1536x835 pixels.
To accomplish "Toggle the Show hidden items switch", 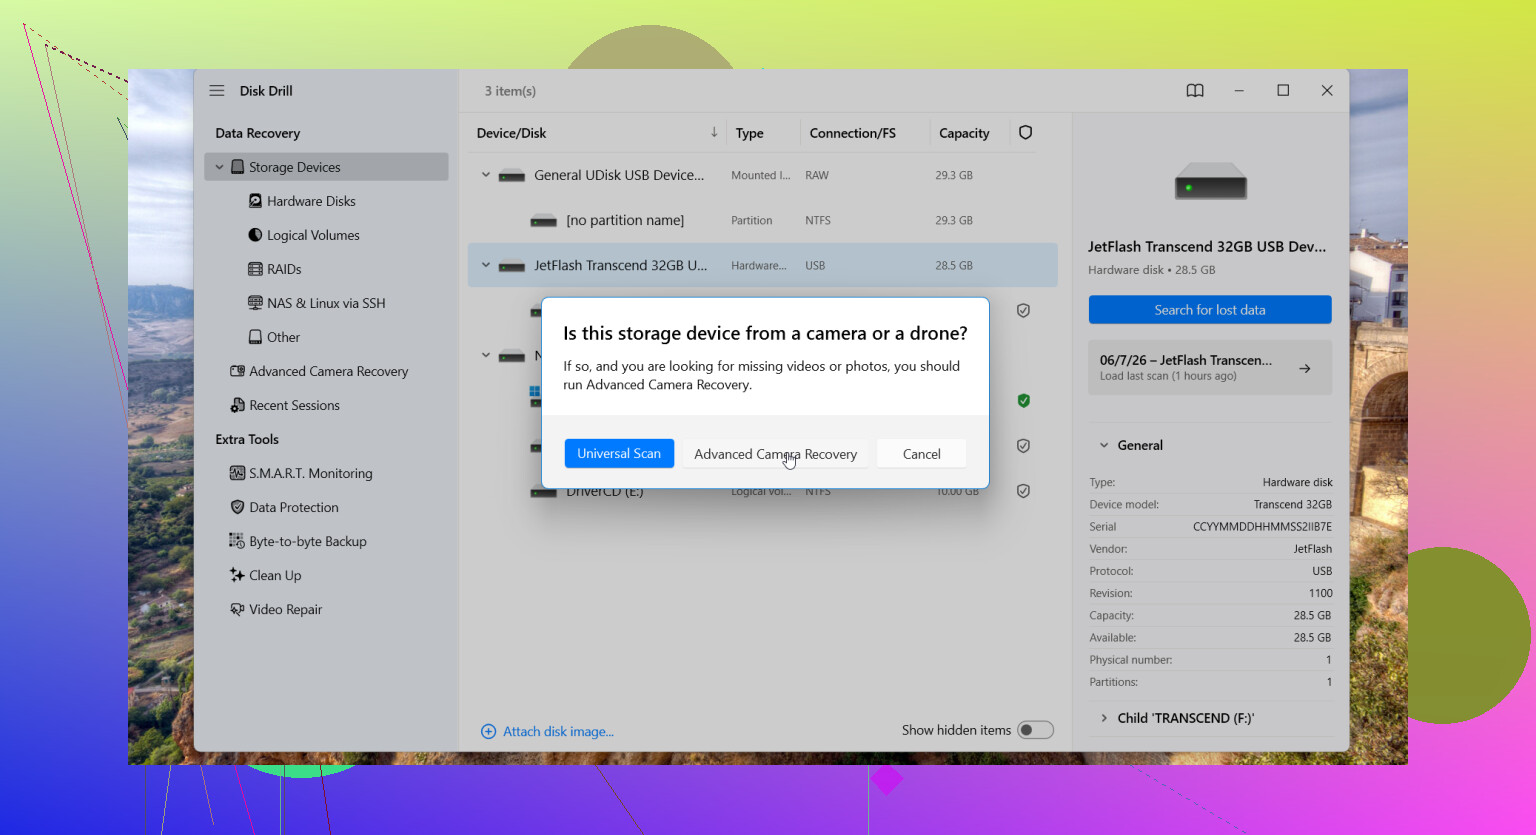I will click(1035, 730).
